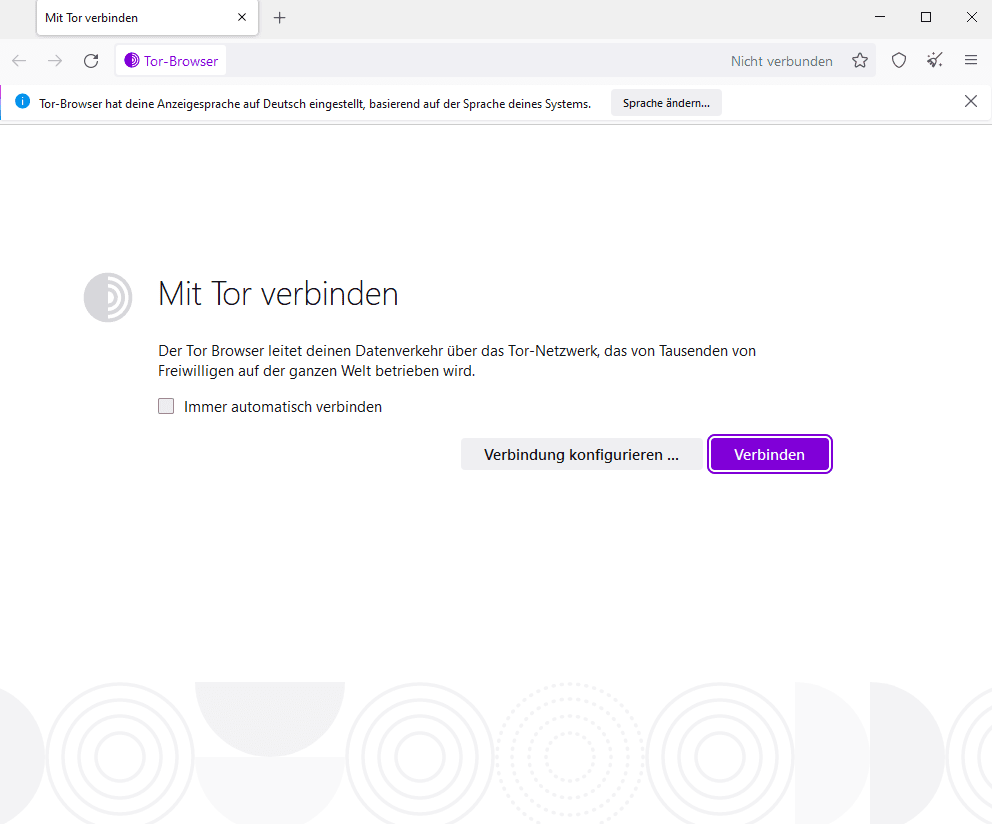Click Sprache ändern button
This screenshot has height=824, width=992.
pos(666,103)
